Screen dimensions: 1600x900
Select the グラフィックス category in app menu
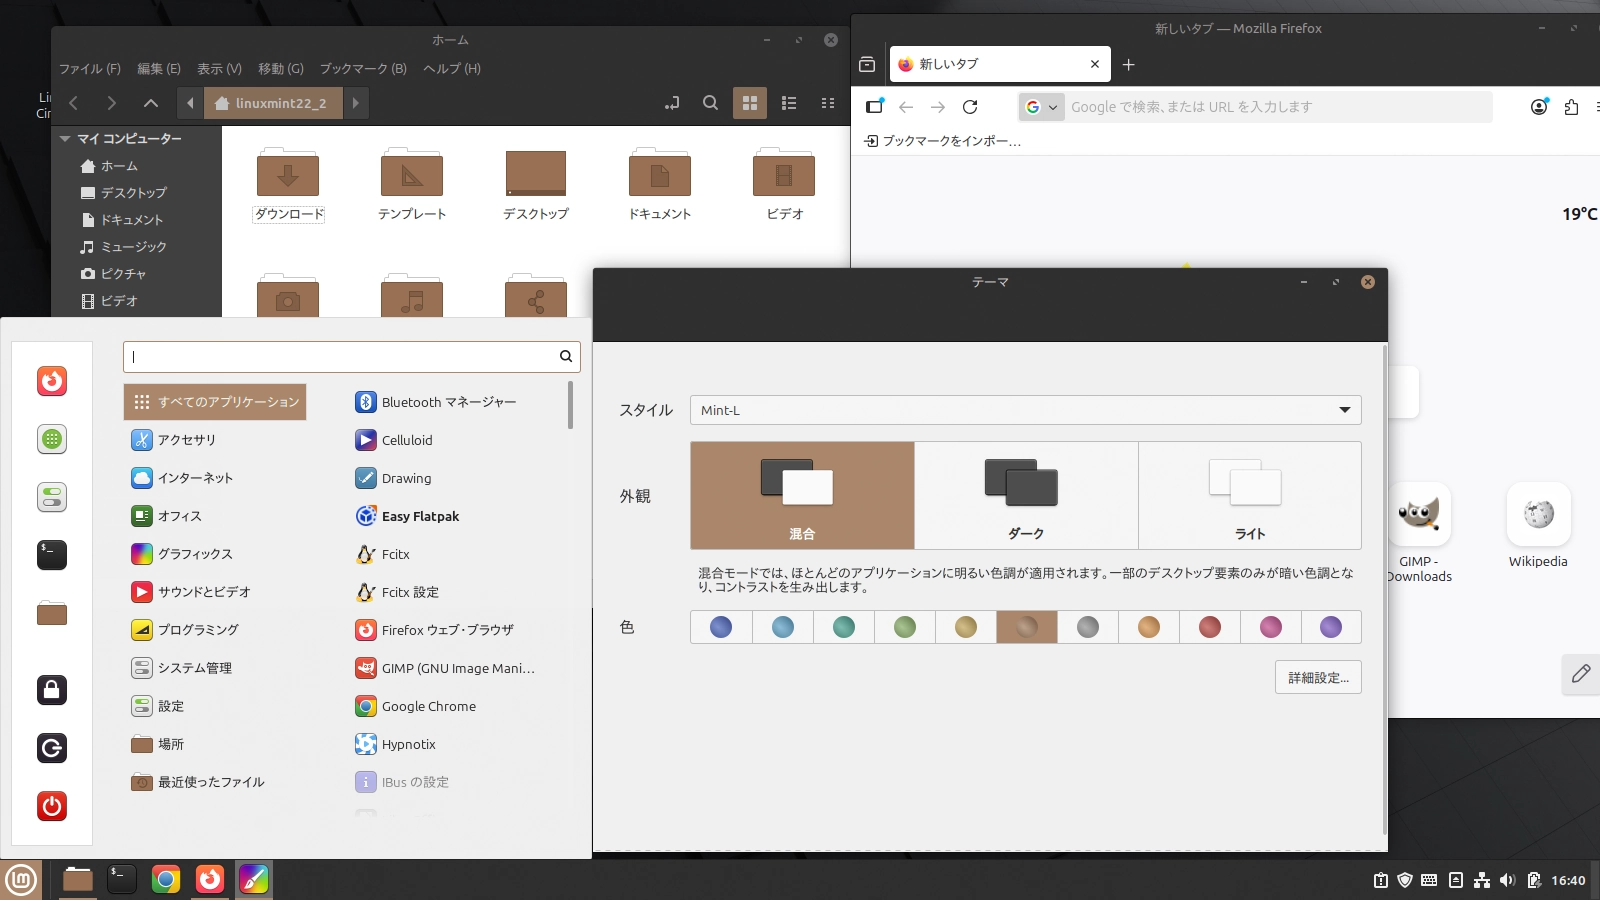click(x=195, y=554)
